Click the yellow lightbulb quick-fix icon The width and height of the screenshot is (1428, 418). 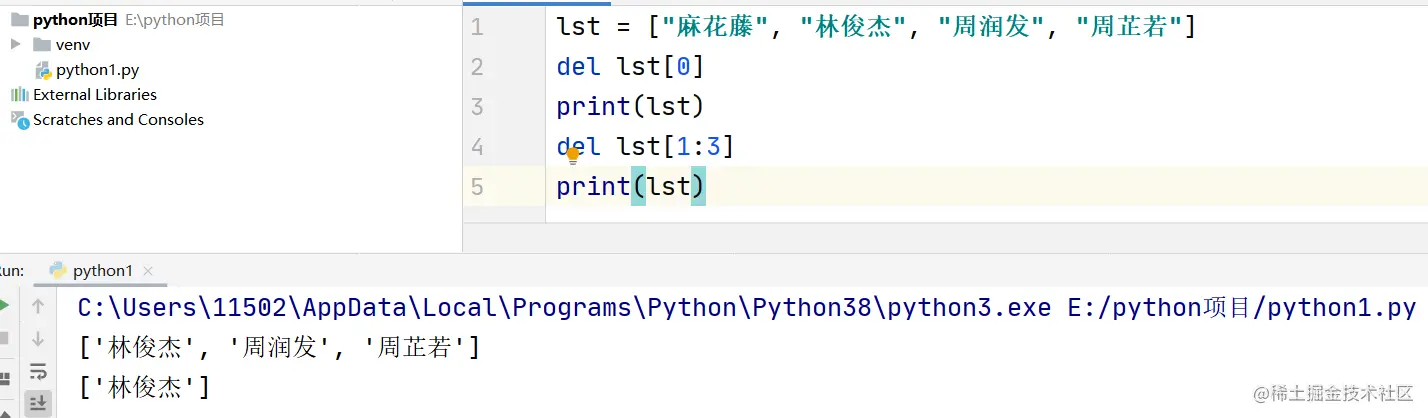[x=573, y=155]
